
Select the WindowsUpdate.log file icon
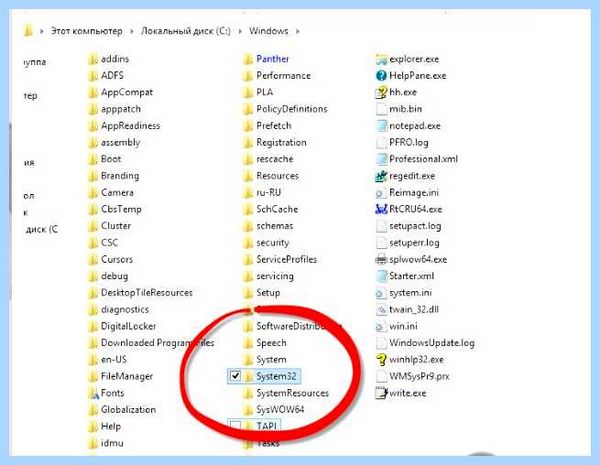382,343
